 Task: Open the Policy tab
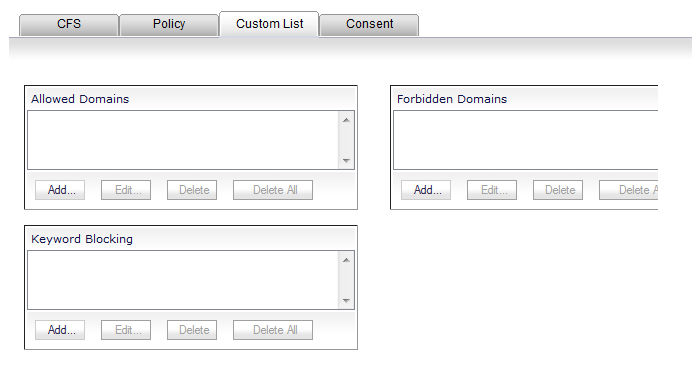[169, 24]
